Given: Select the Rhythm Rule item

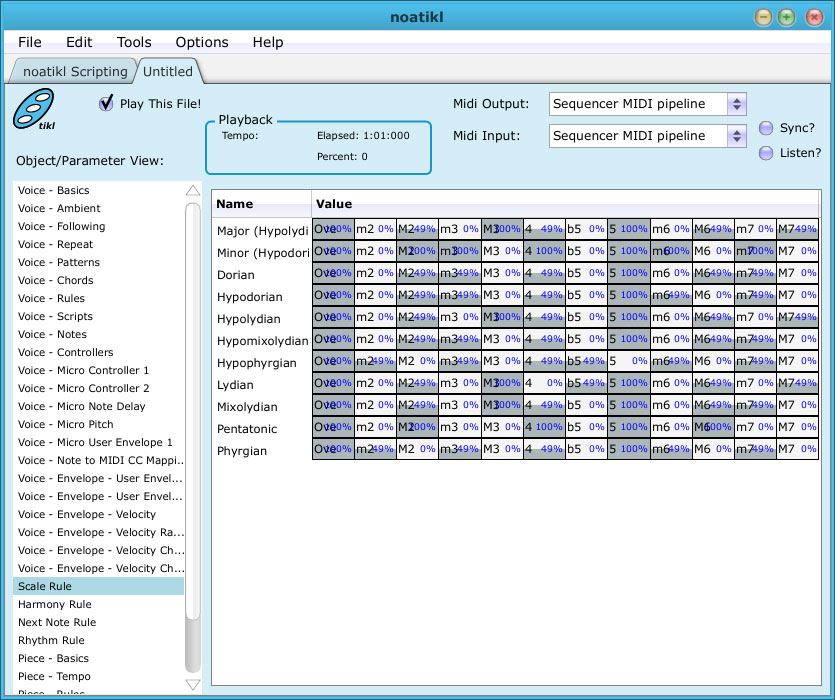Looking at the screenshot, I should click(x=99, y=640).
